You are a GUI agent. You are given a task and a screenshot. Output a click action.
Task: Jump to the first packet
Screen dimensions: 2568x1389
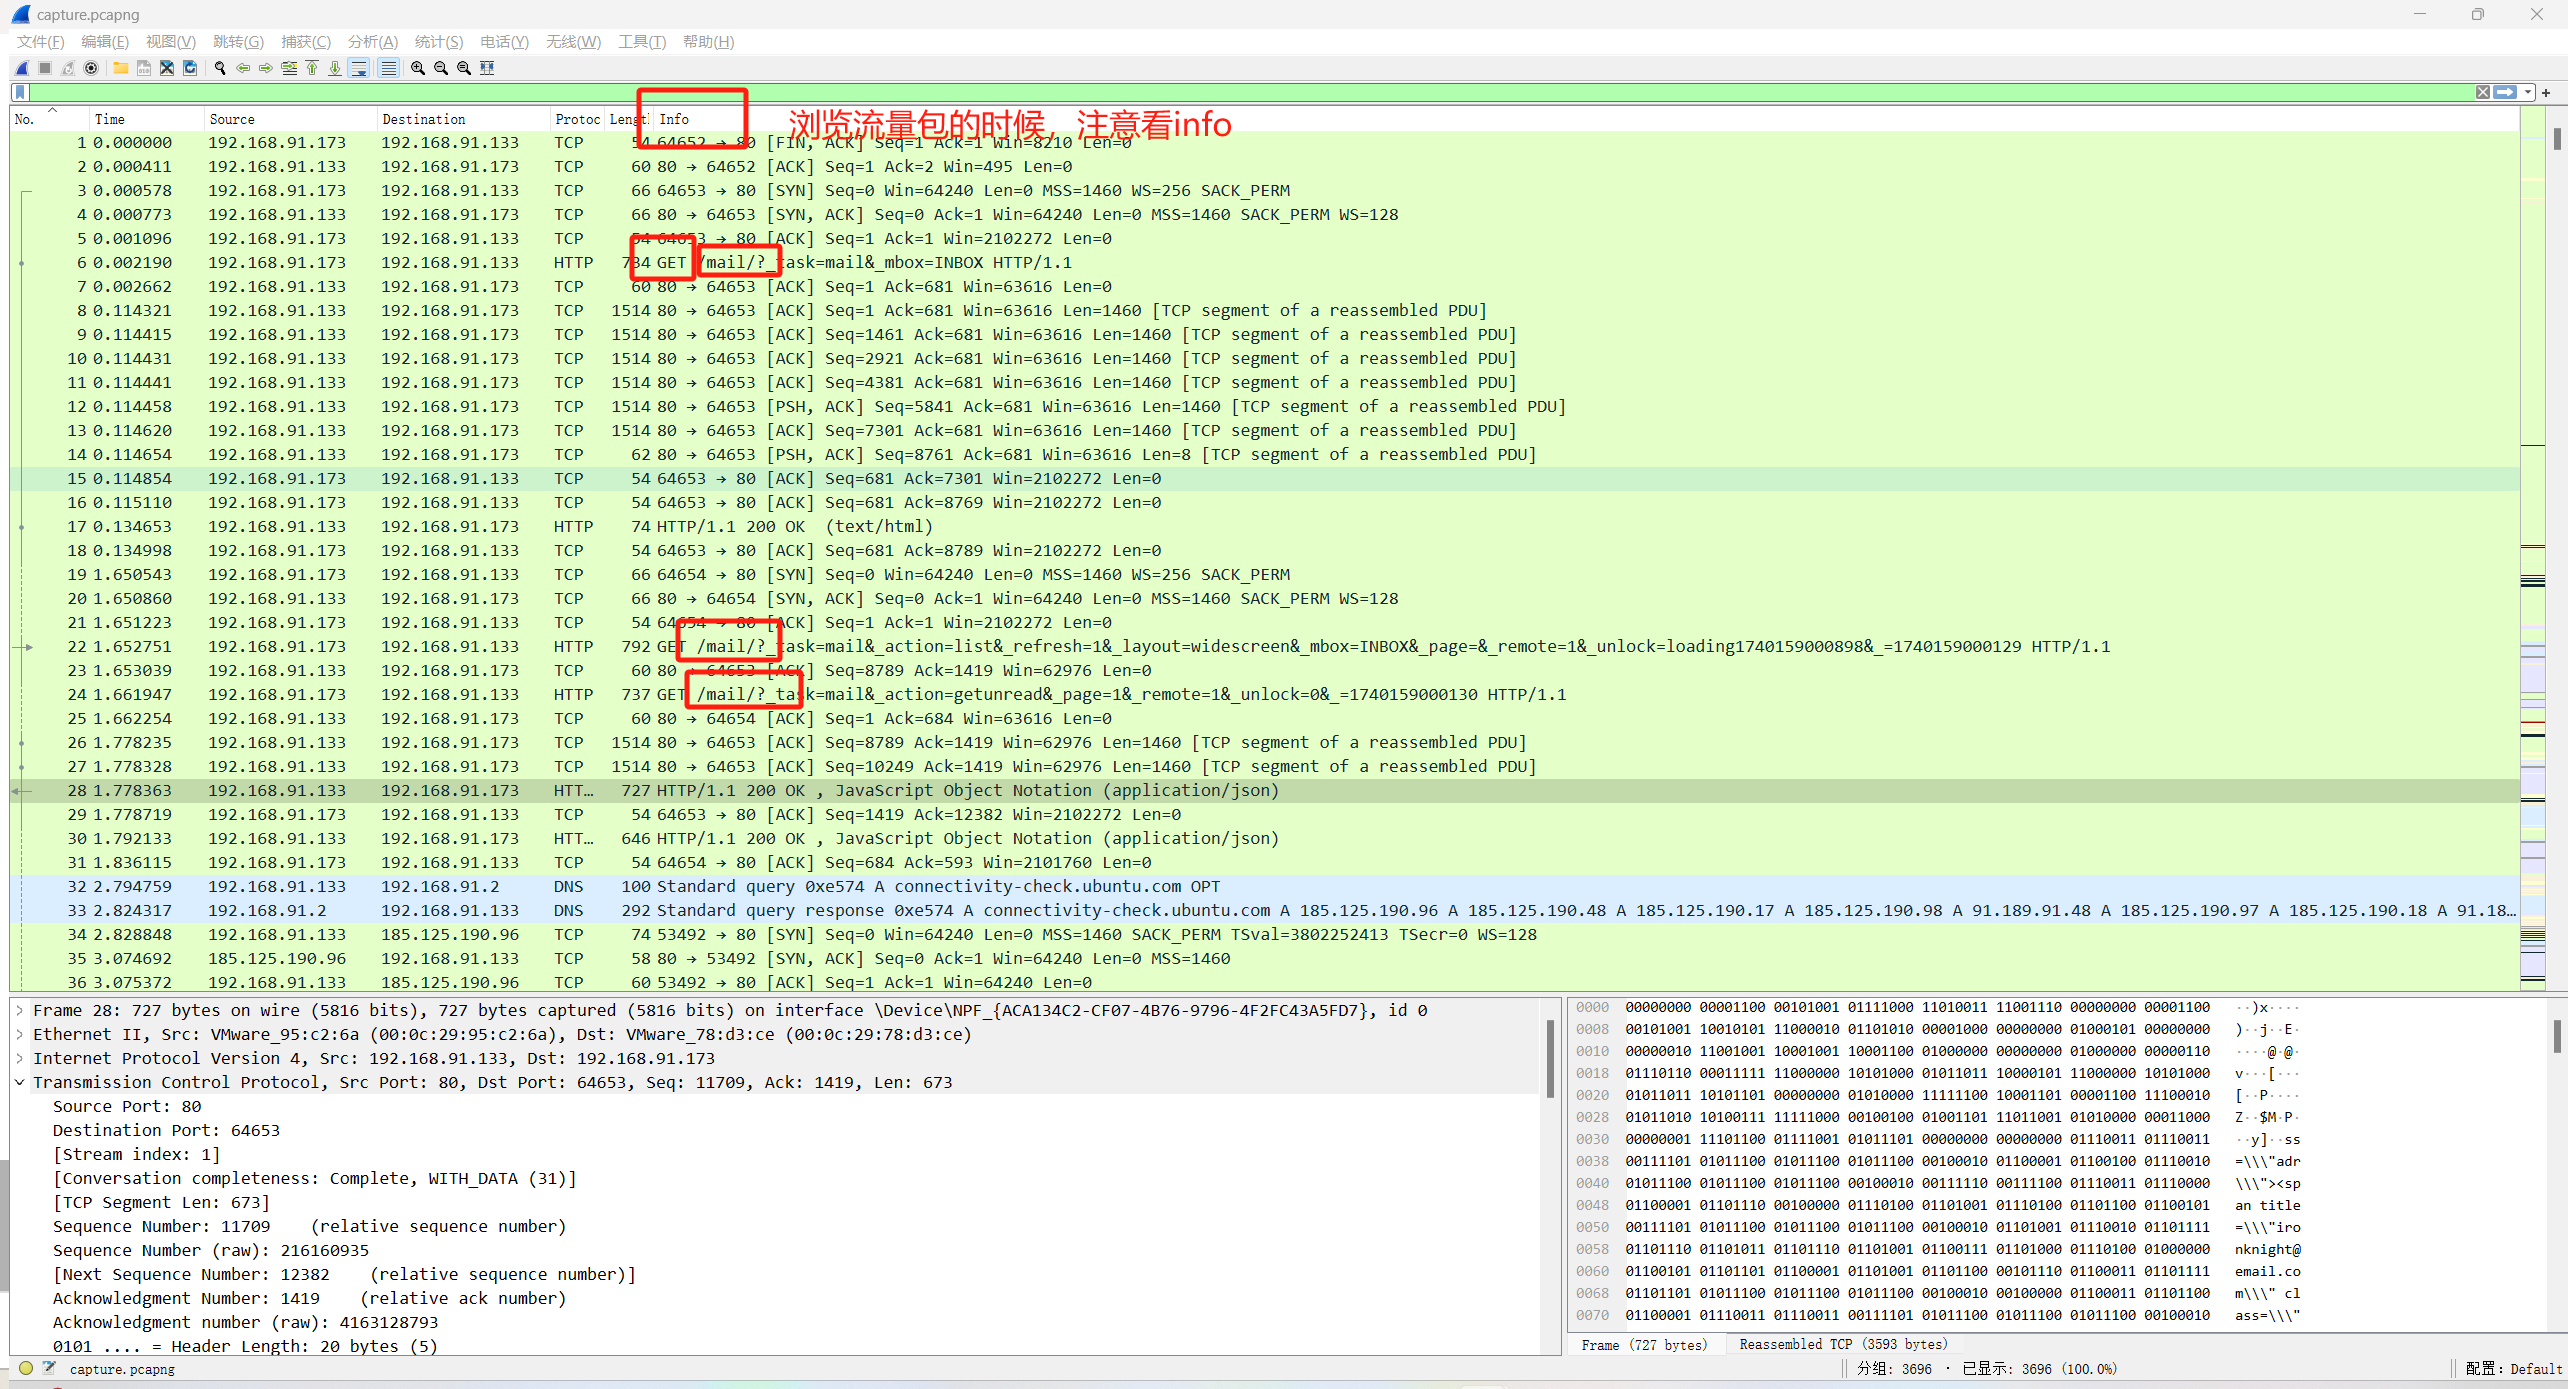[312, 68]
